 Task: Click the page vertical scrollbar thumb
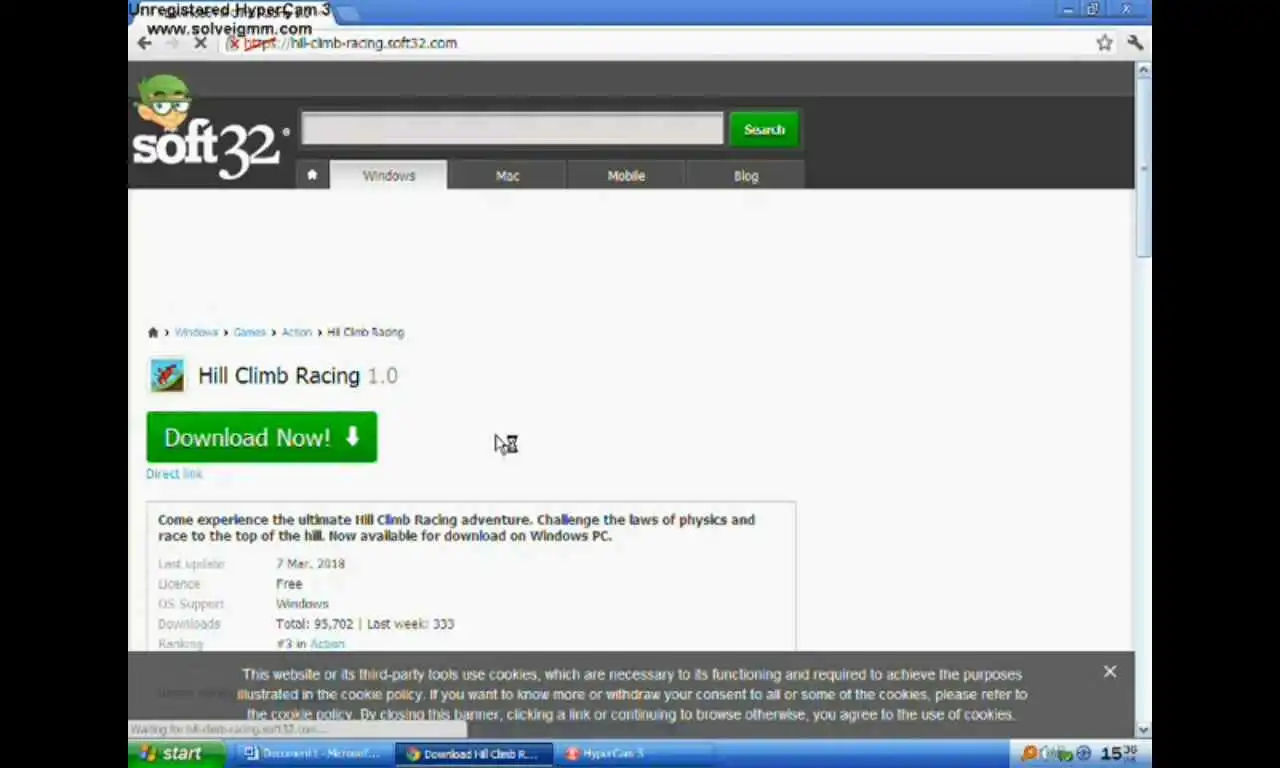(x=1144, y=170)
